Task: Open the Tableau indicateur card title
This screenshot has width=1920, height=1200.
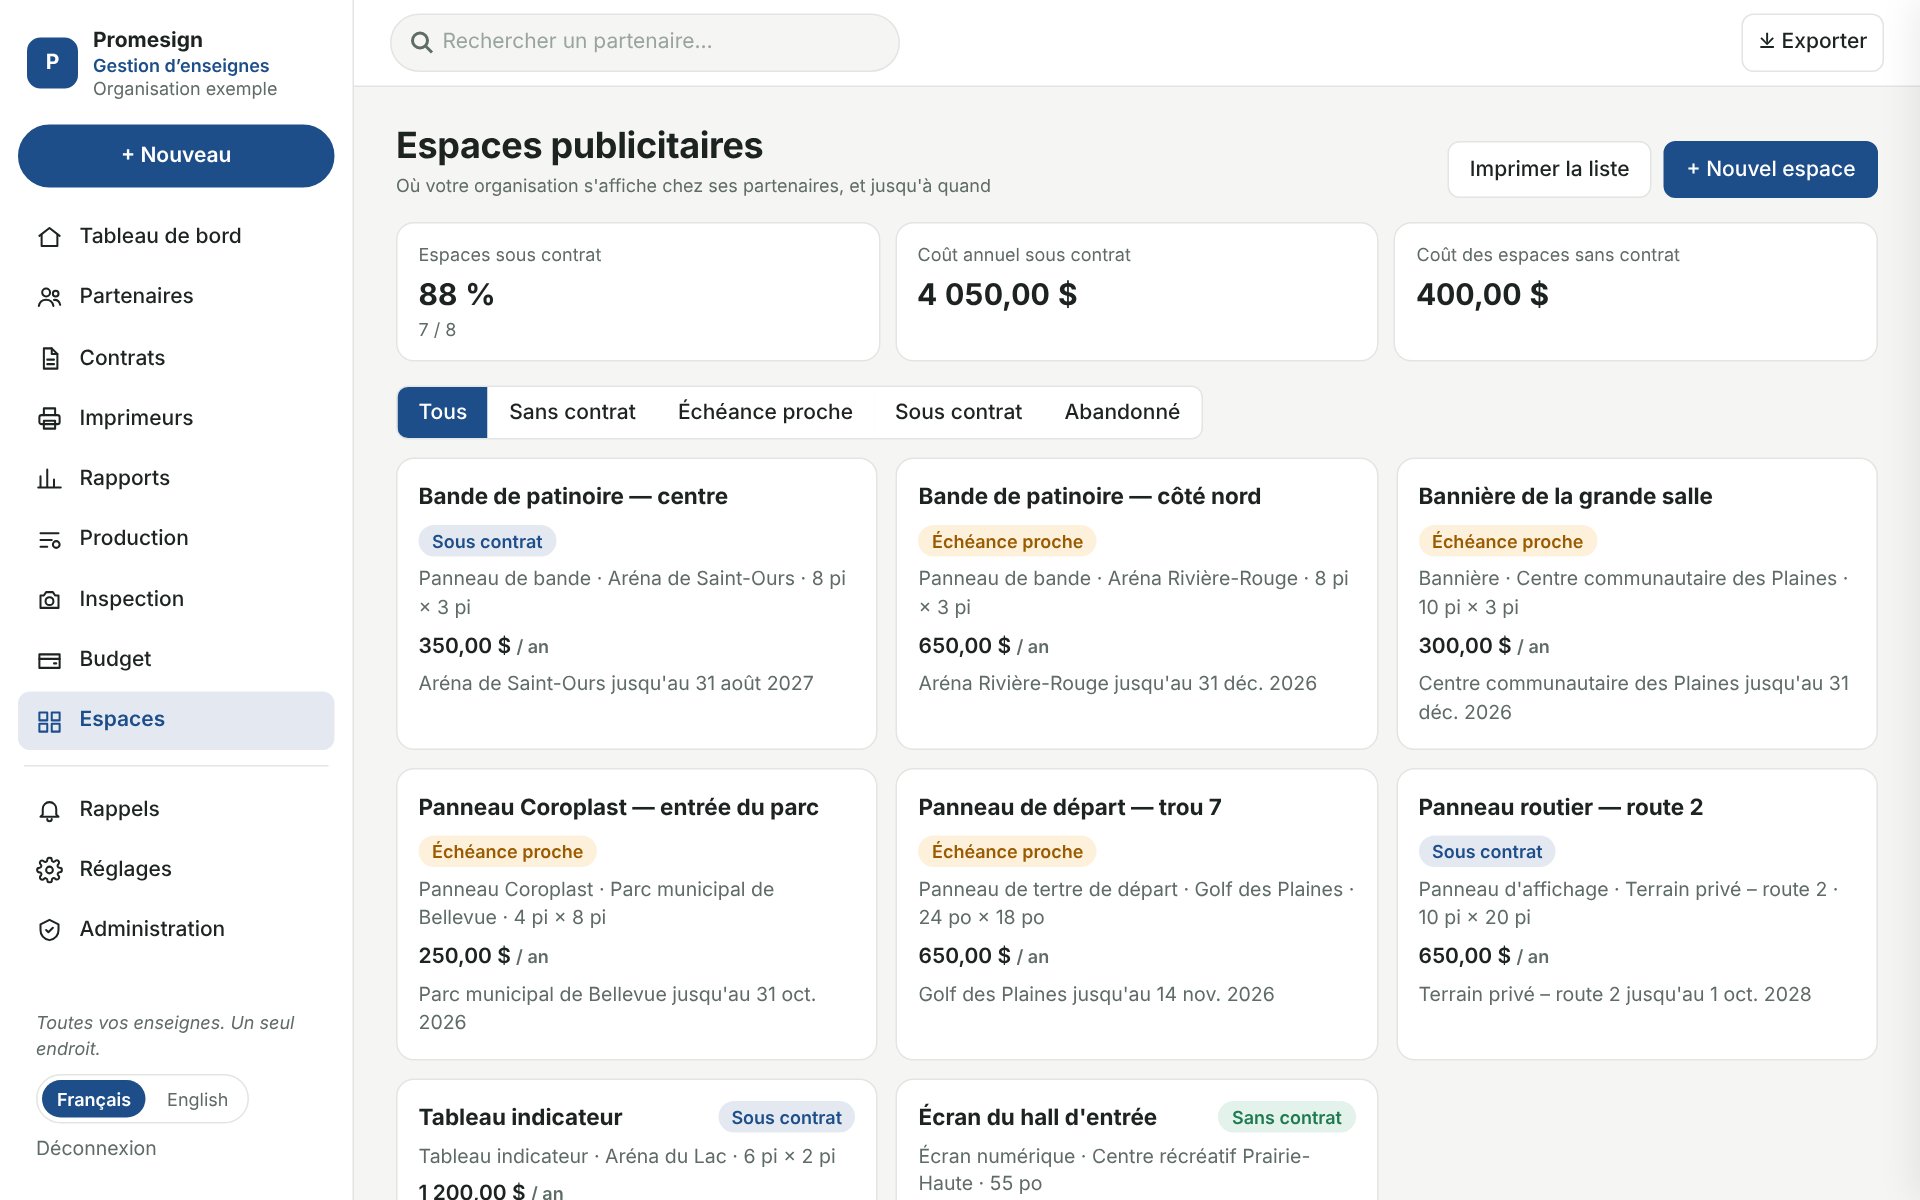Action: [520, 1117]
